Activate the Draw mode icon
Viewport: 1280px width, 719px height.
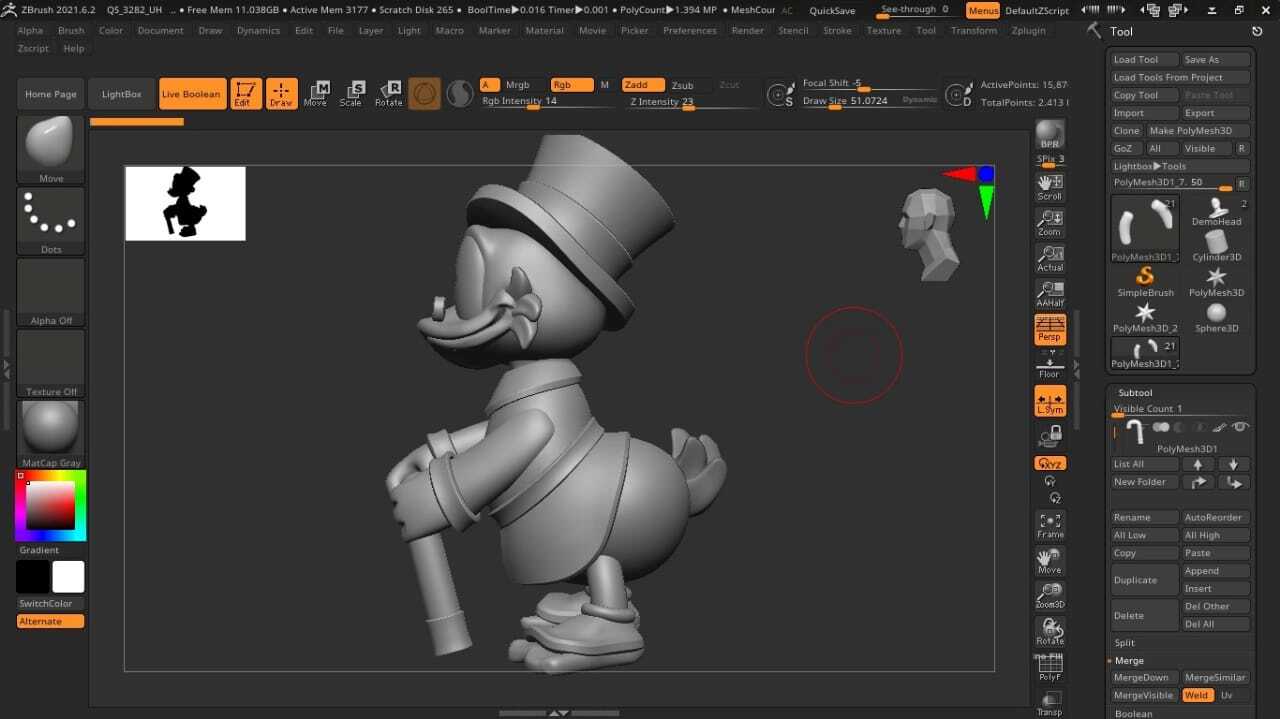281,94
